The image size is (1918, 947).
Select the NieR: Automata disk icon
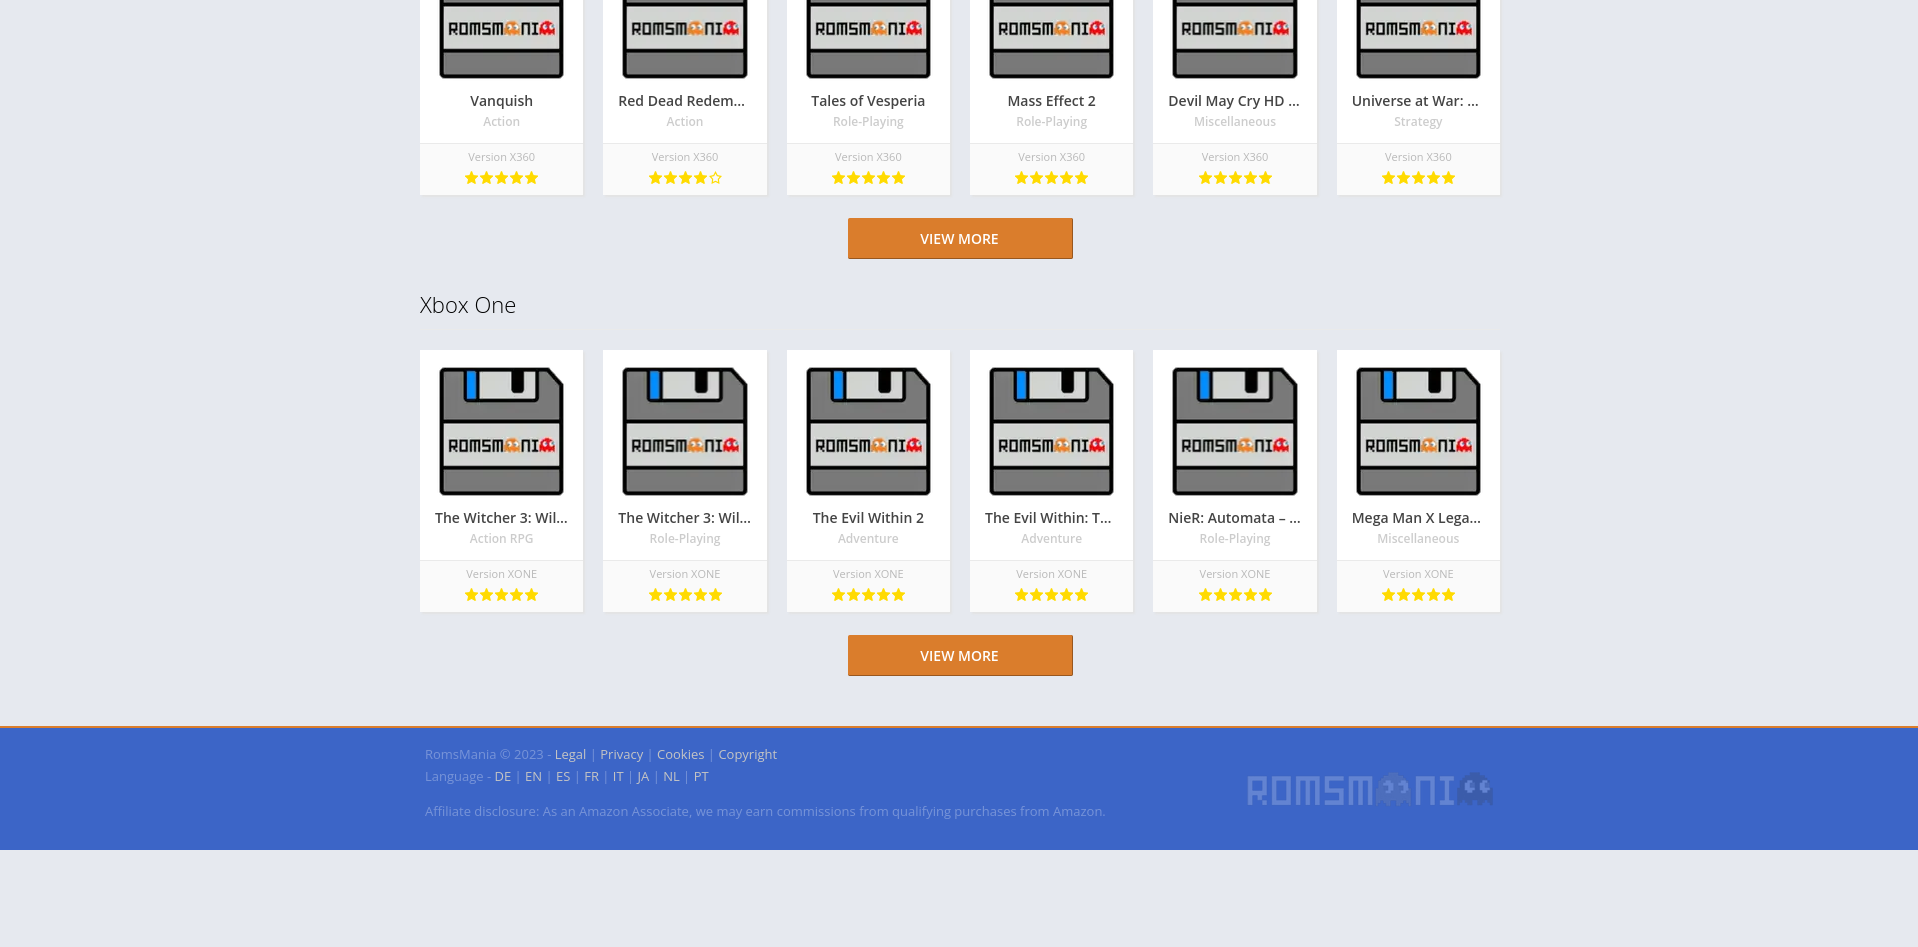(1234, 430)
